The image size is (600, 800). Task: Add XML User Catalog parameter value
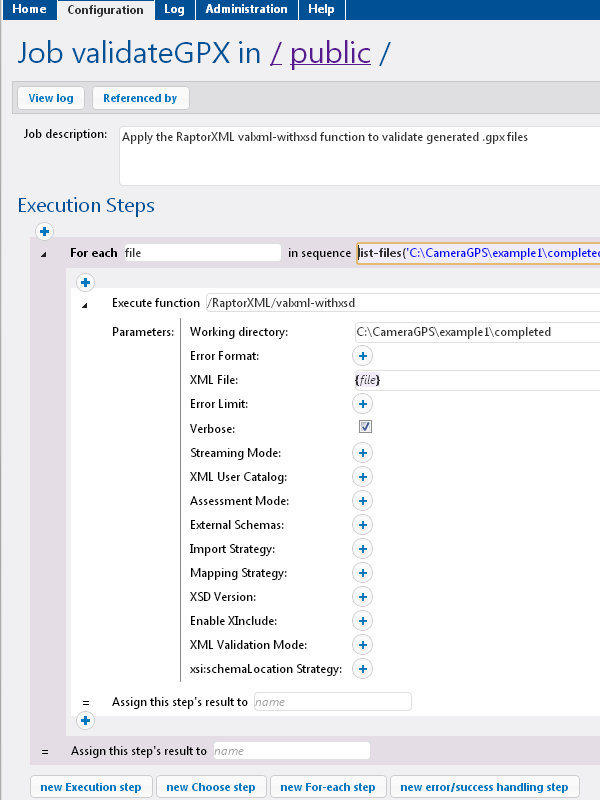pos(363,477)
